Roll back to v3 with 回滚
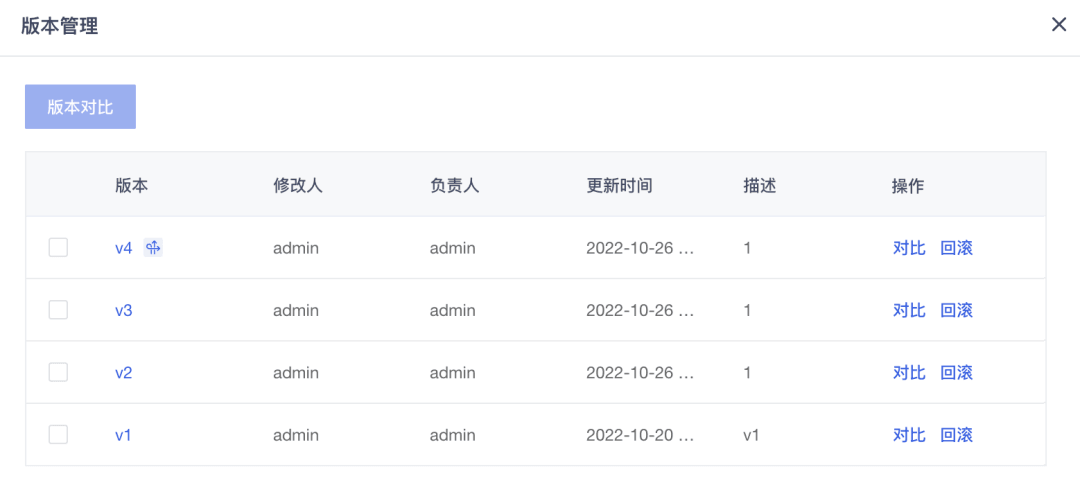 pyautogui.click(x=956, y=310)
